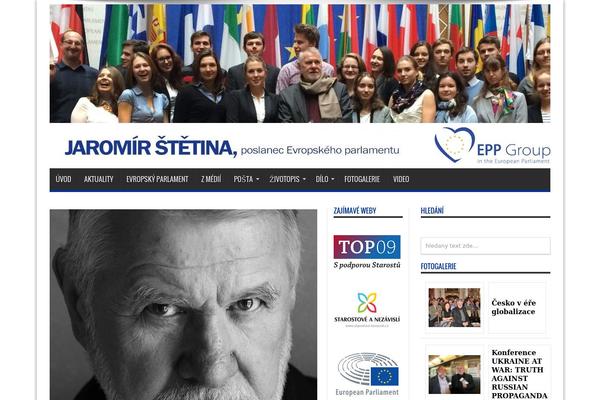Screen dimensions: 600x400
Task: Open the Ukraine at War conference link
Action: pyautogui.click(x=519, y=374)
